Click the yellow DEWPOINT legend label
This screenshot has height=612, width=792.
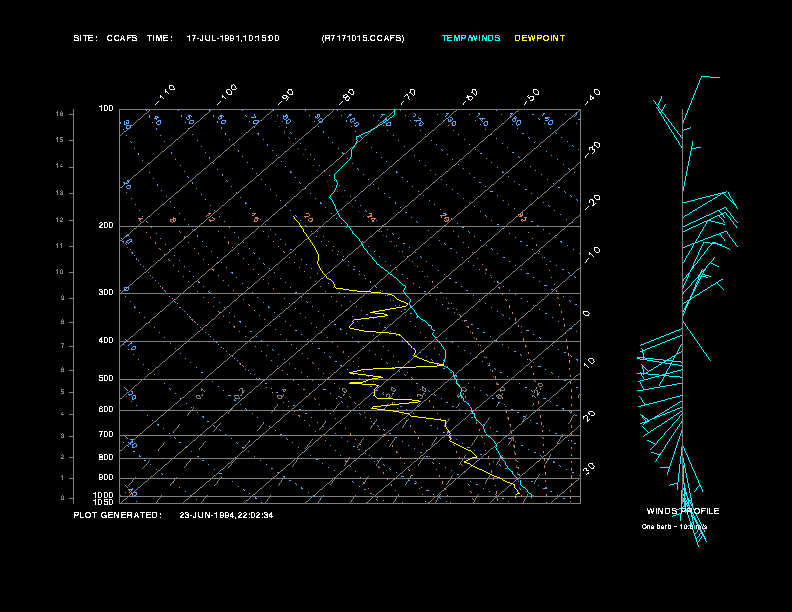pyautogui.click(x=539, y=38)
